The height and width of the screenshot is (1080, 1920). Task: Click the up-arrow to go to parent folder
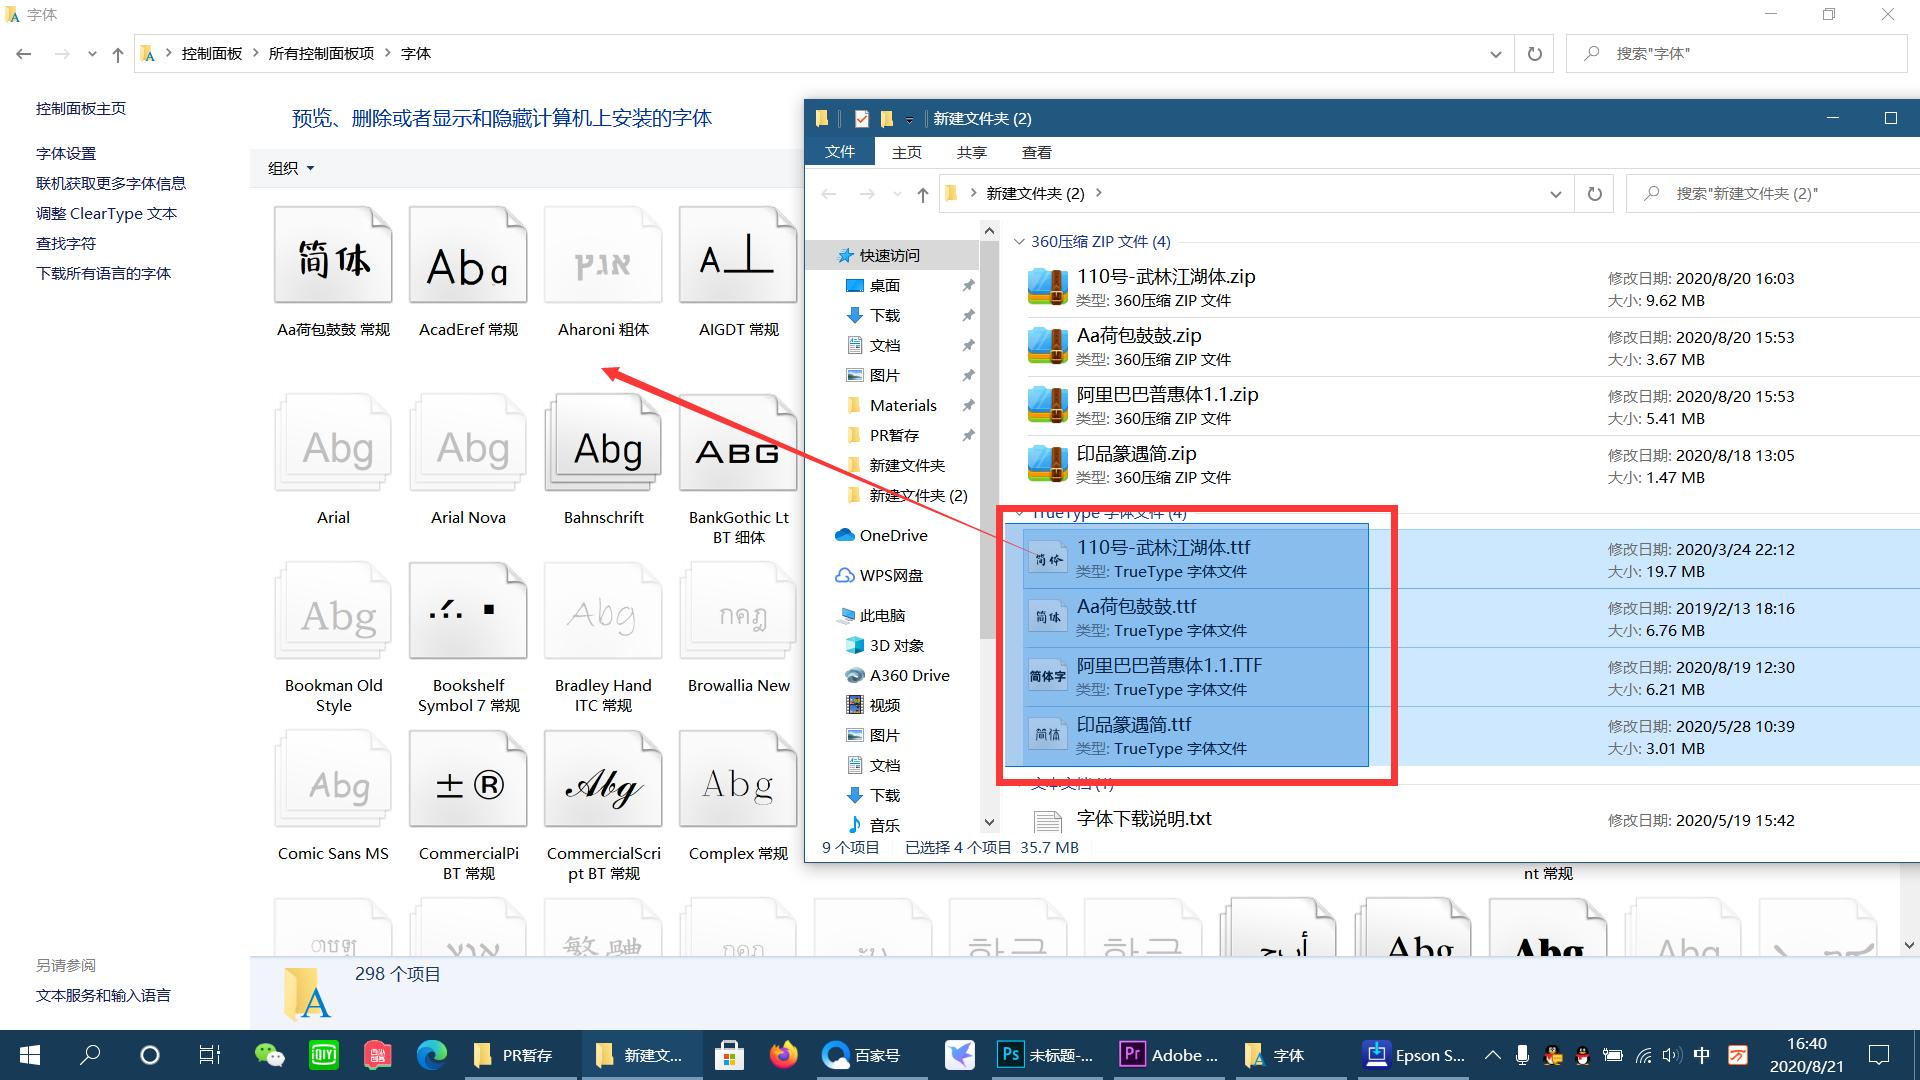[922, 194]
